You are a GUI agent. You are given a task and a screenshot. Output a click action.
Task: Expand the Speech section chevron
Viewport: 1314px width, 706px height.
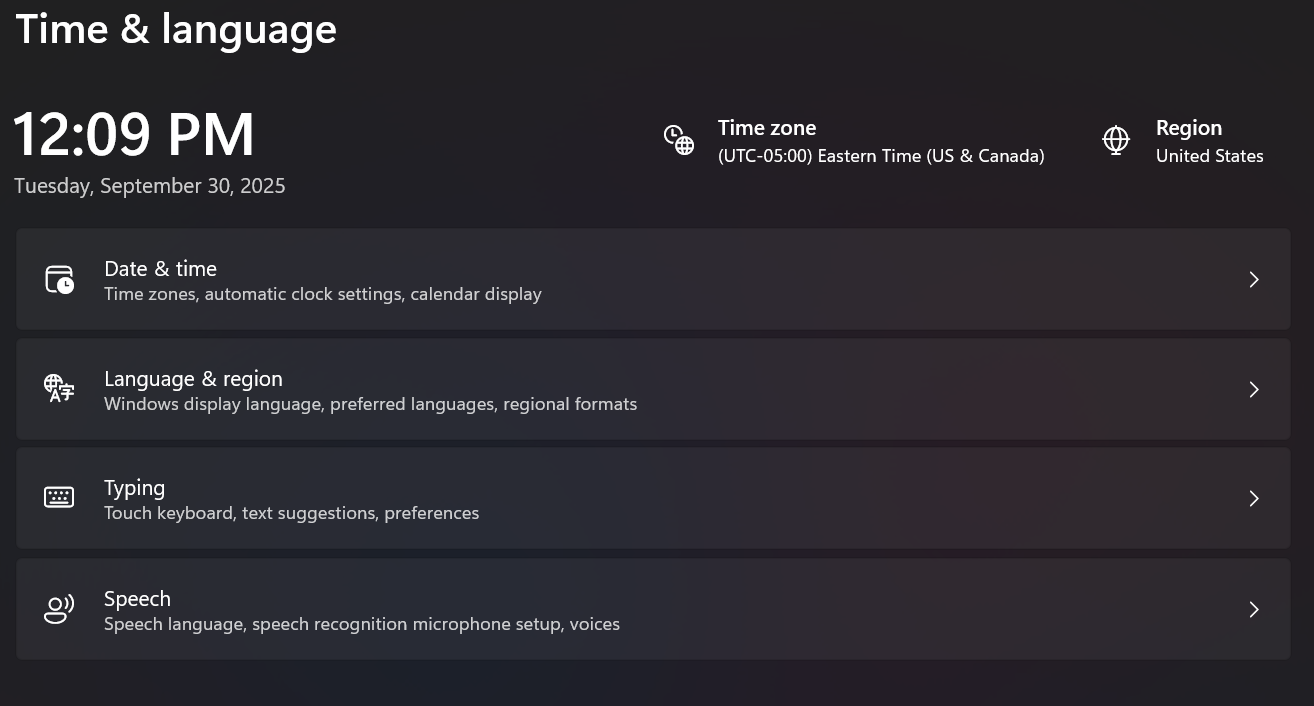tap(1254, 609)
